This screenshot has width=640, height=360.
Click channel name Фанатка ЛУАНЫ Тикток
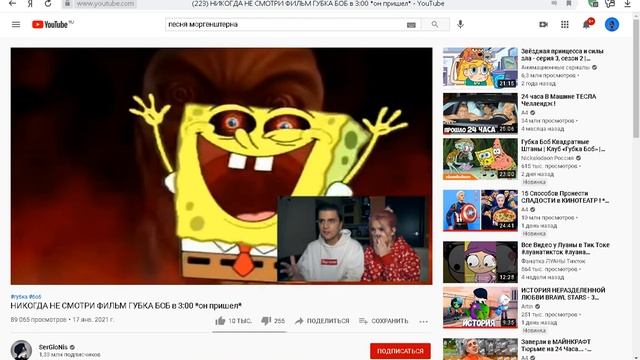click(553, 261)
